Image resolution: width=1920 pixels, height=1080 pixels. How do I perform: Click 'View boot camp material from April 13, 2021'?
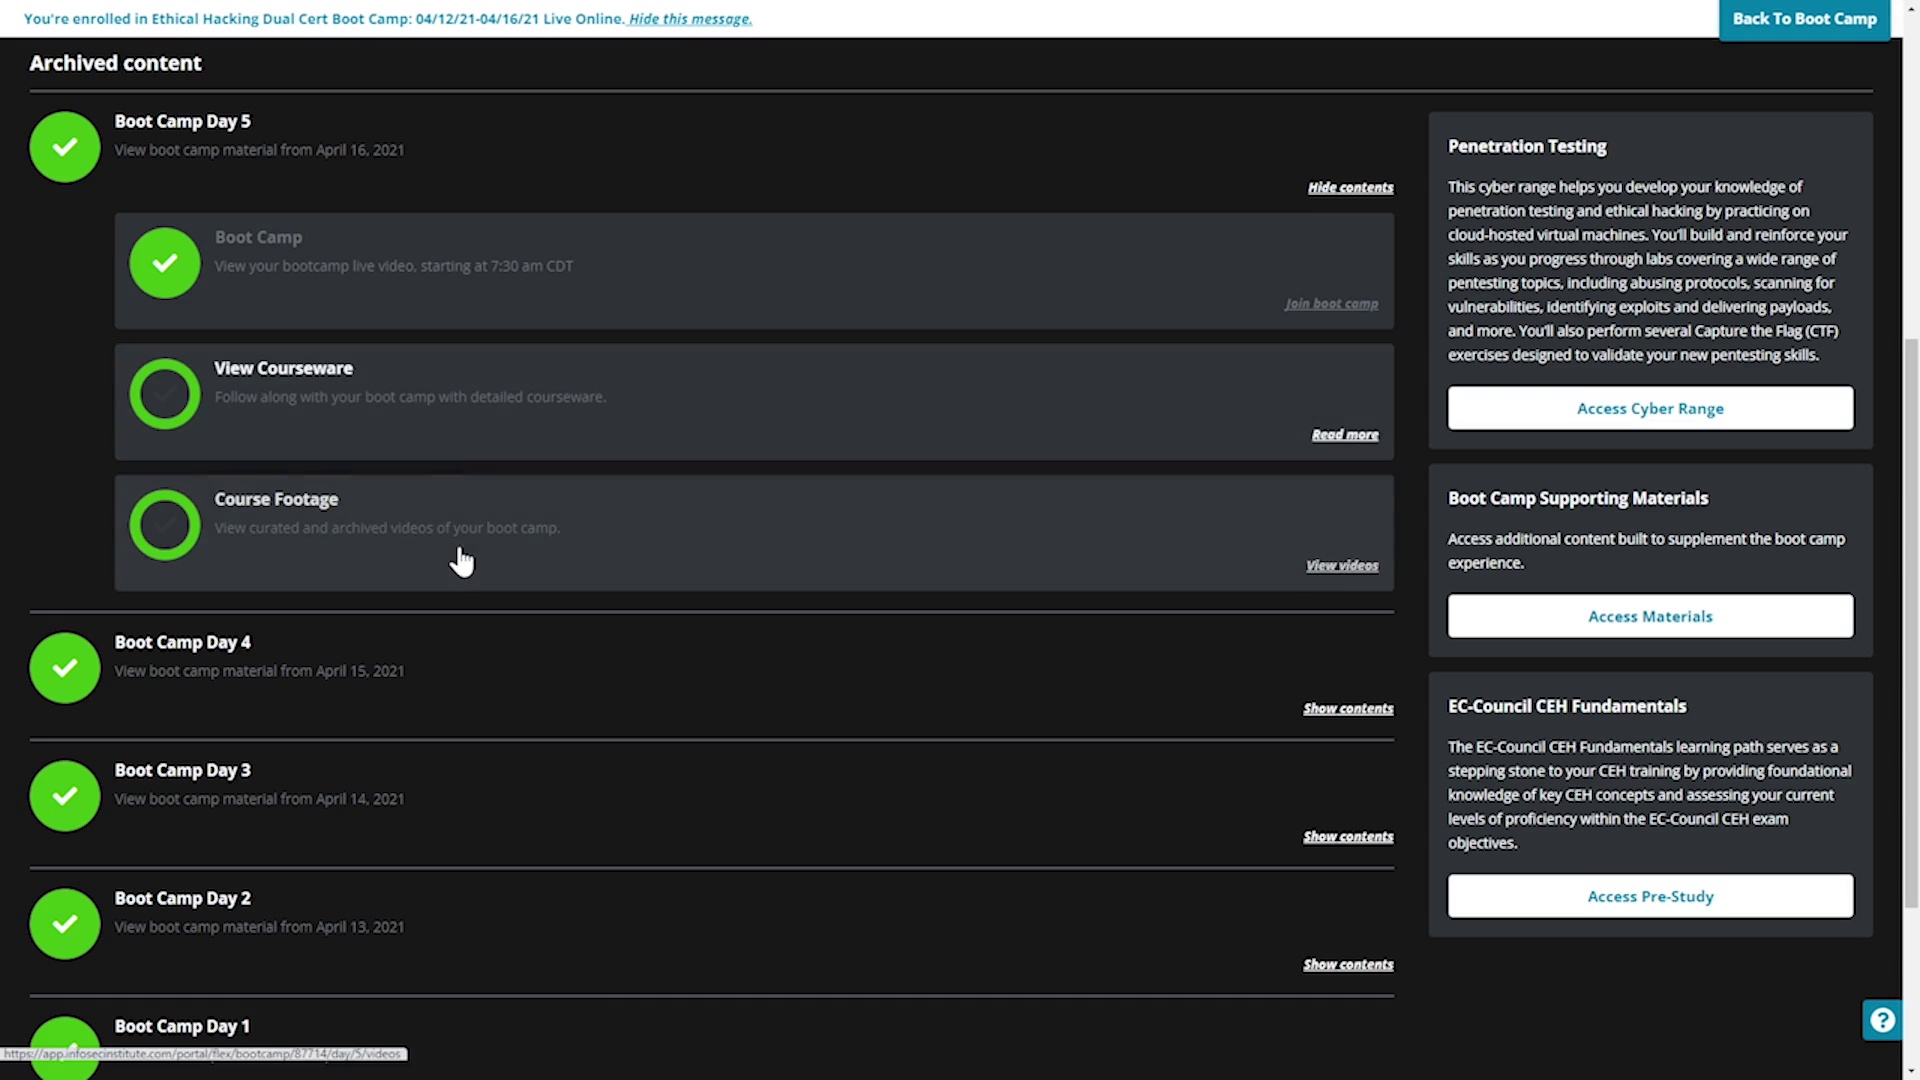pyautogui.click(x=259, y=927)
